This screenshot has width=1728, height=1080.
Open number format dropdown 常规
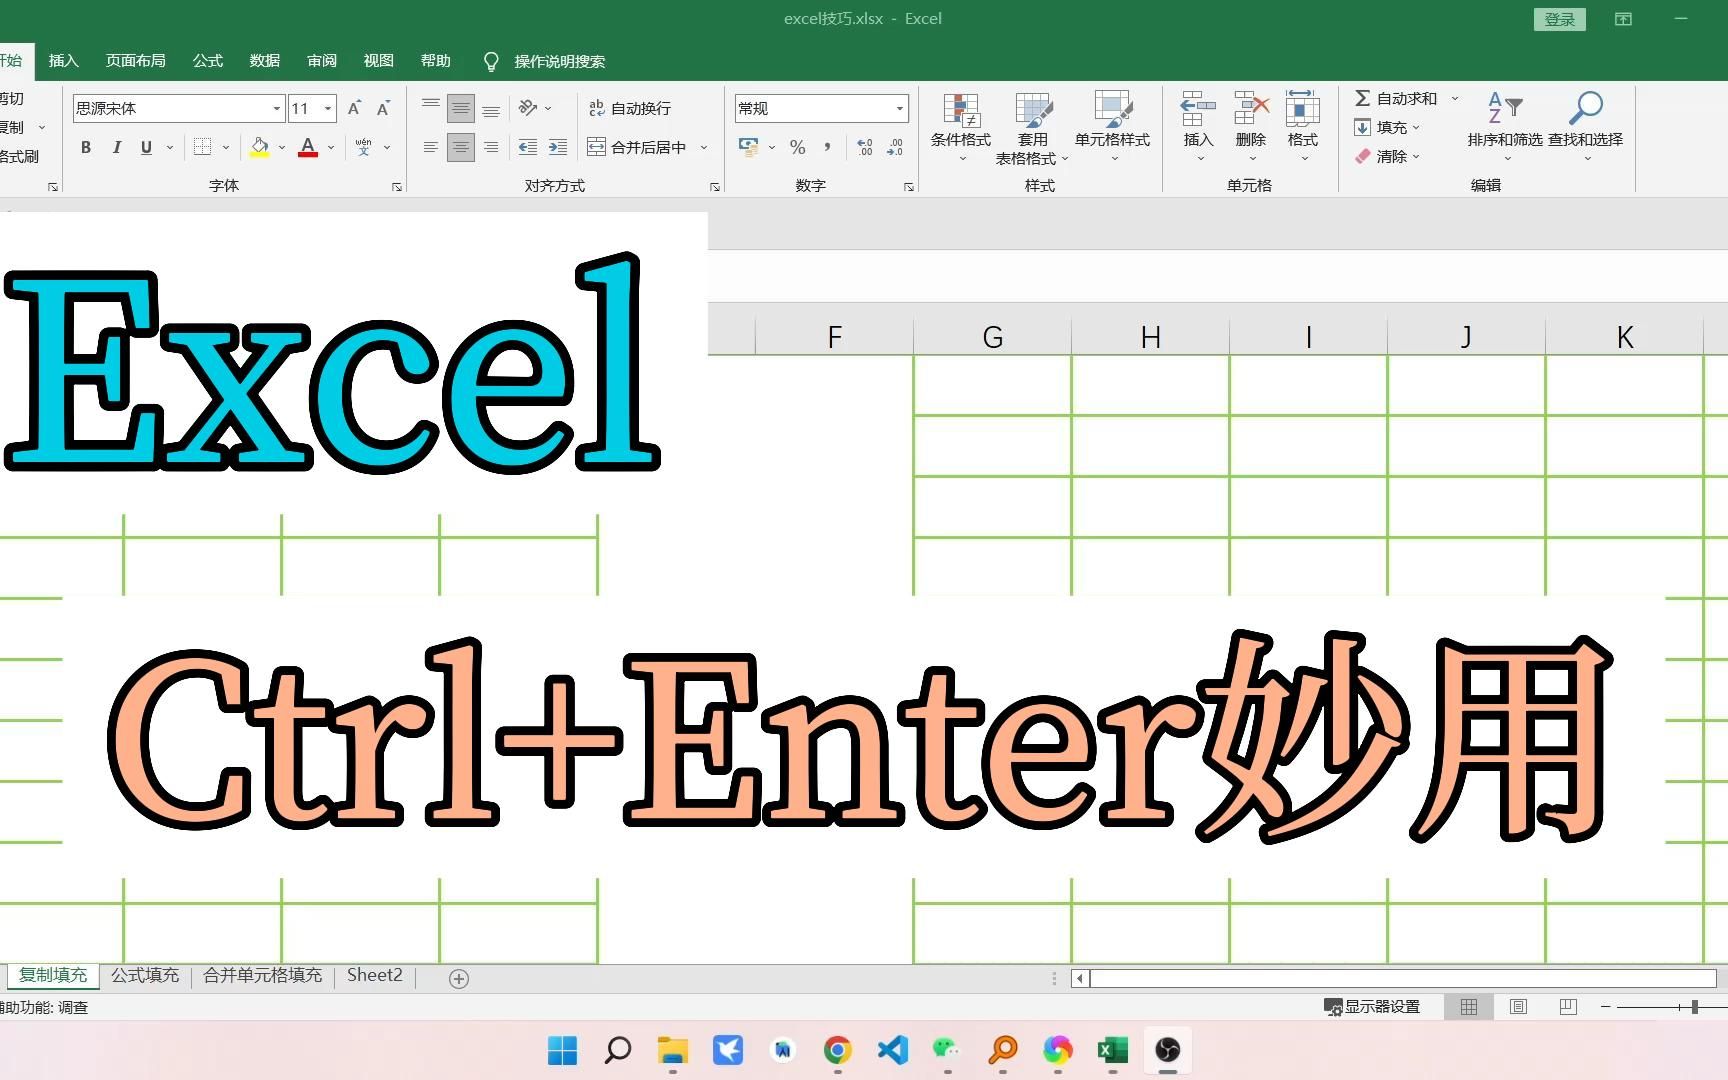(x=899, y=108)
